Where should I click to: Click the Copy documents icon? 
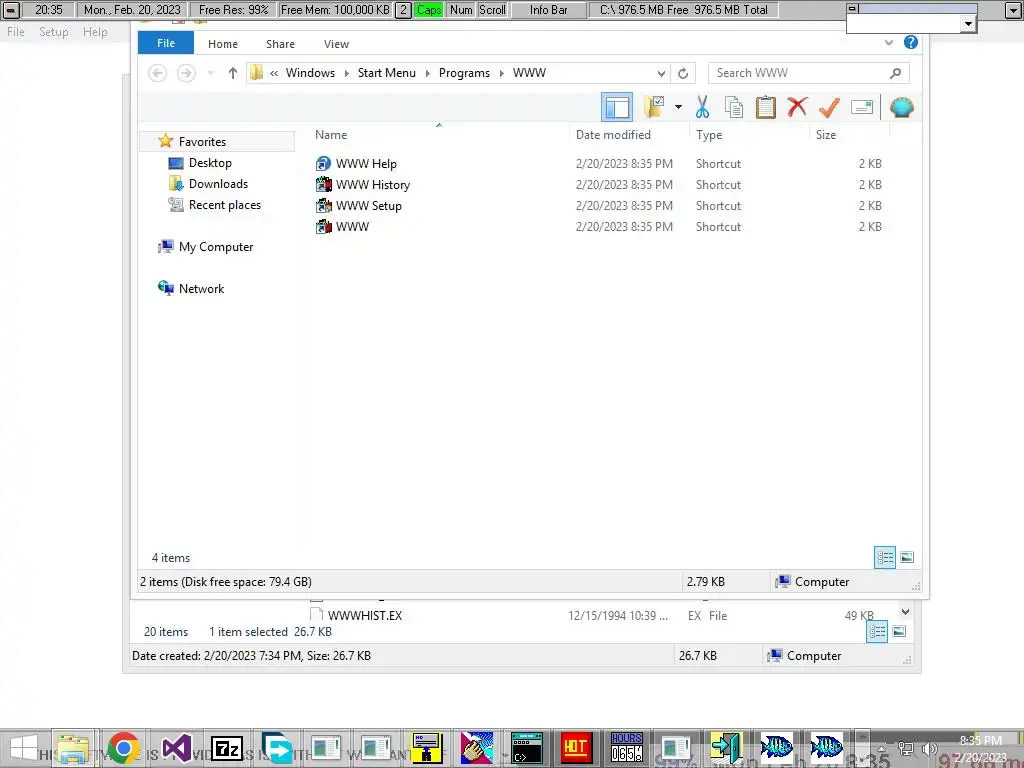(x=734, y=107)
